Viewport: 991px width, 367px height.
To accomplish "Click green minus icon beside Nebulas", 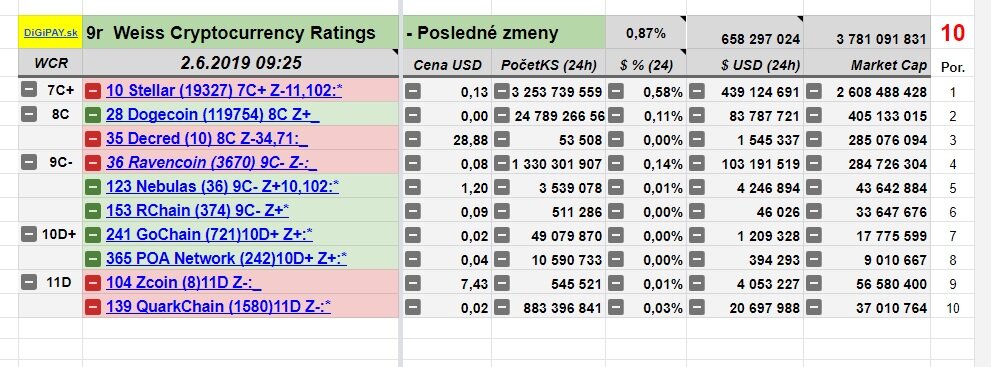I will [x=93, y=187].
